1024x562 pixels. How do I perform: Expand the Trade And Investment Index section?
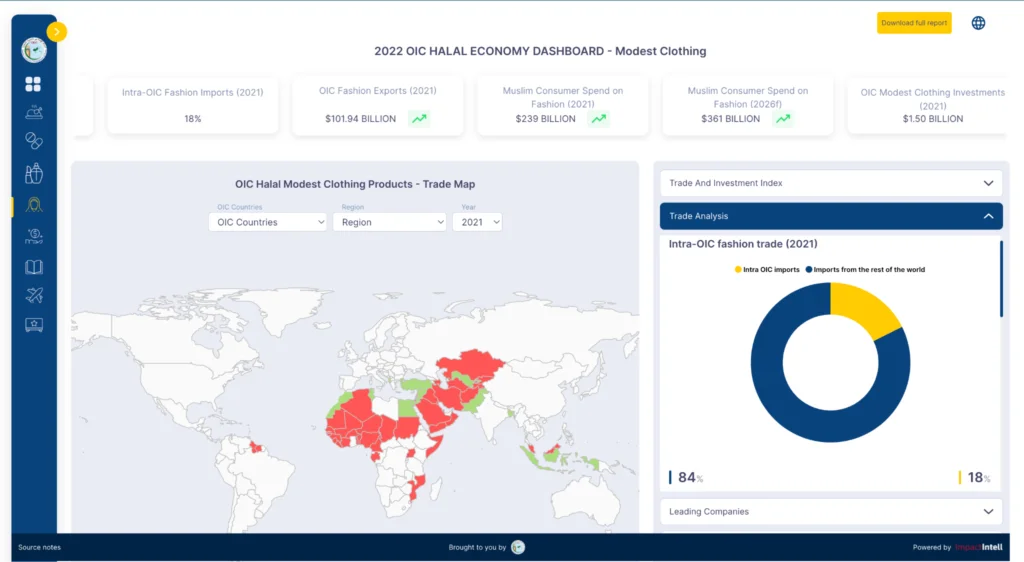pos(831,183)
